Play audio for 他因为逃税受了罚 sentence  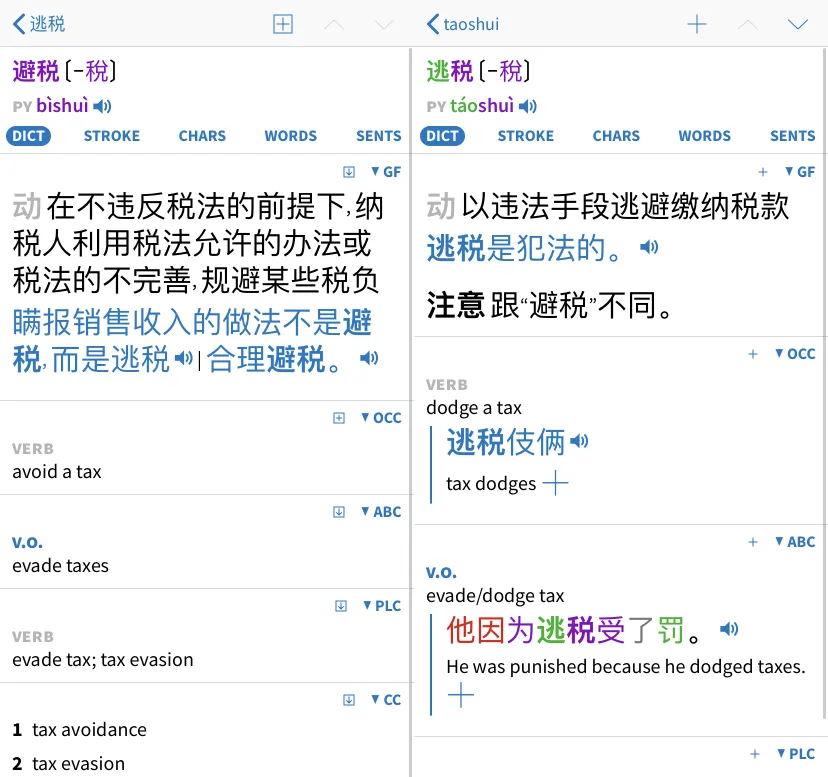(x=729, y=629)
